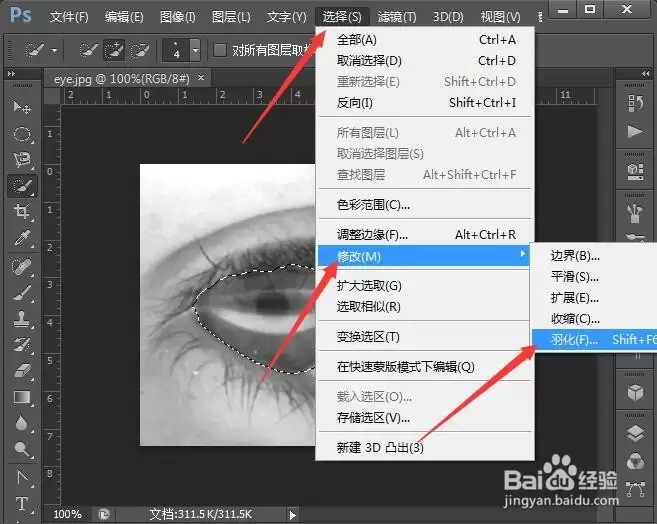Select the Horizontal Type tool
Image resolution: width=657 pixels, height=524 pixels.
coord(22,503)
